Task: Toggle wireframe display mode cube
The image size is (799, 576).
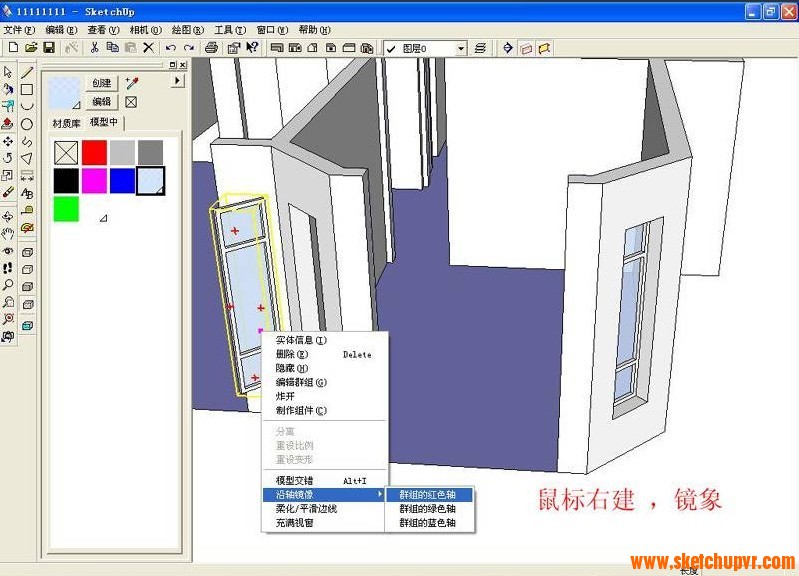Action: click(x=27, y=252)
